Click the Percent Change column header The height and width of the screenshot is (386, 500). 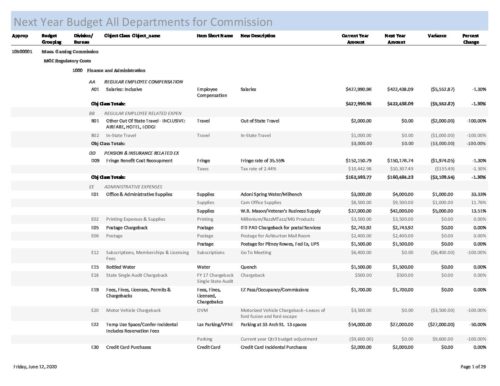point(471,39)
